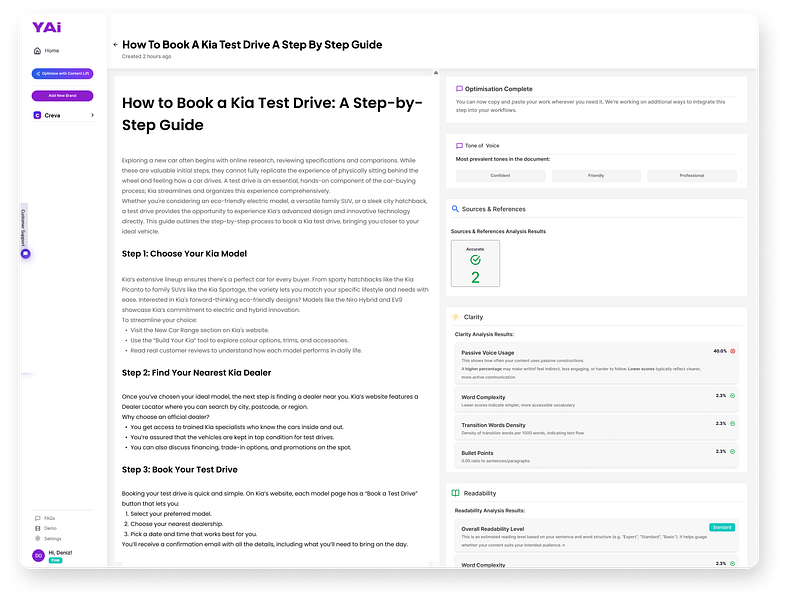Viewport: 785px width, 600px height.
Task: Click the vertical Customer Support tab
Action: pos(23,227)
